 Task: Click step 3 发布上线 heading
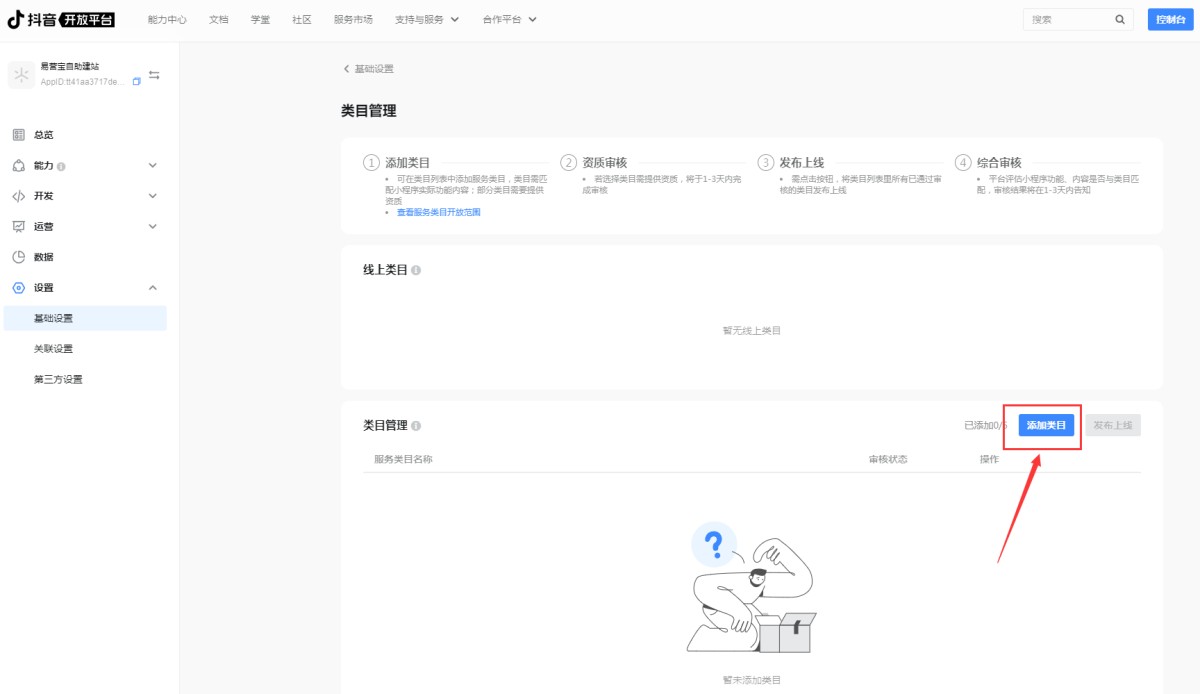pos(801,162)
